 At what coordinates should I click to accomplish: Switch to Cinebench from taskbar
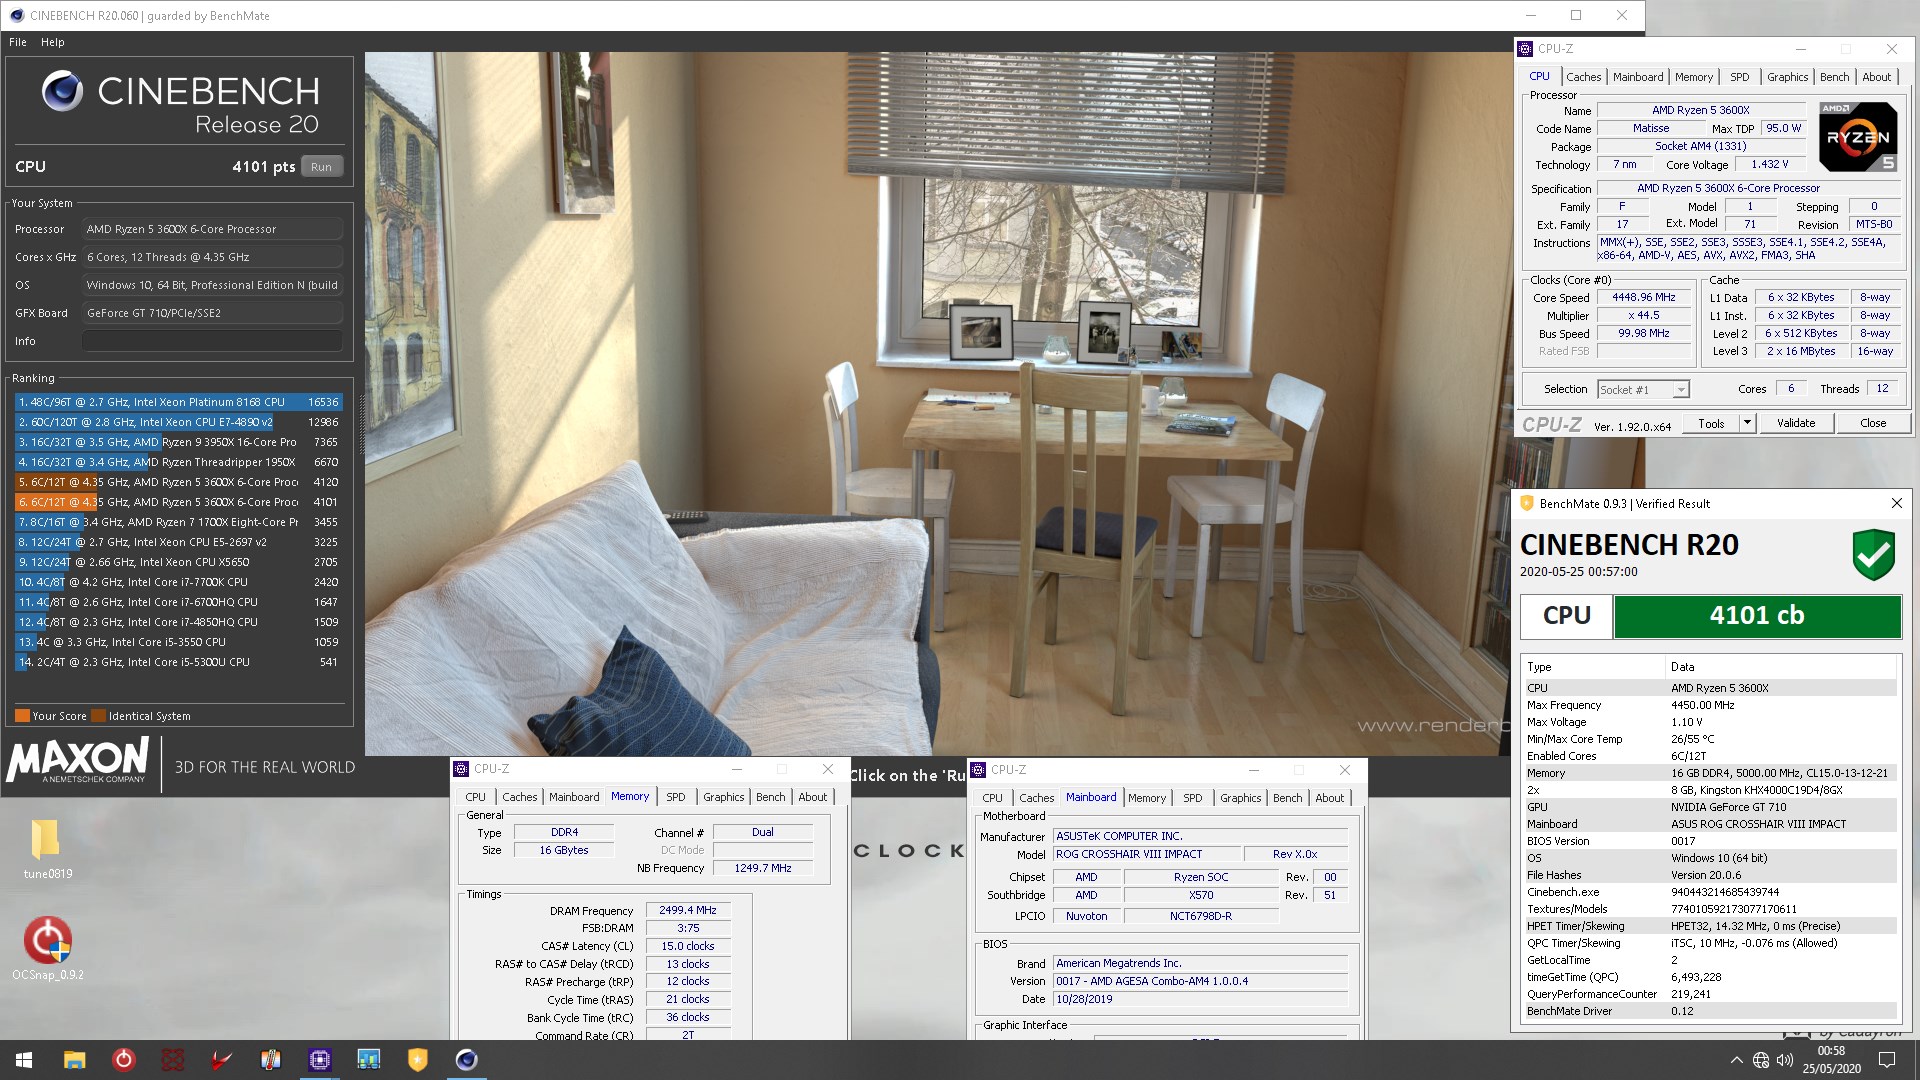pos(467,1060)
